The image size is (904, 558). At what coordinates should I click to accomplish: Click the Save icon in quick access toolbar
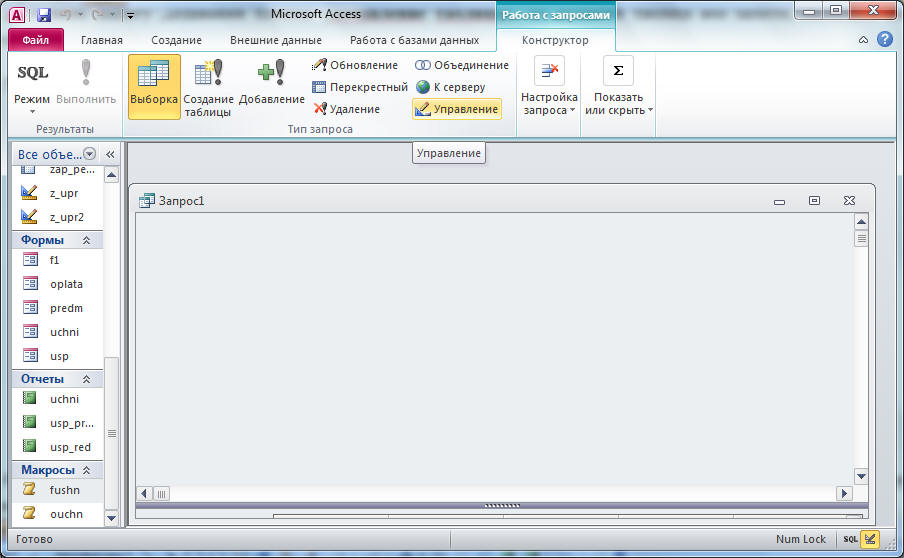[x=44, y=15]
